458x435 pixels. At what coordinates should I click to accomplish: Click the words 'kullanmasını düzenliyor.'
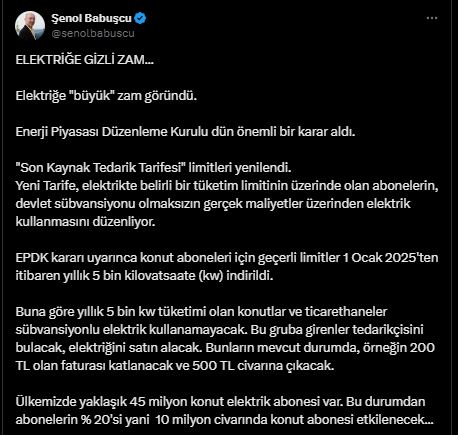pyautogui.click(x=85, y=222)
